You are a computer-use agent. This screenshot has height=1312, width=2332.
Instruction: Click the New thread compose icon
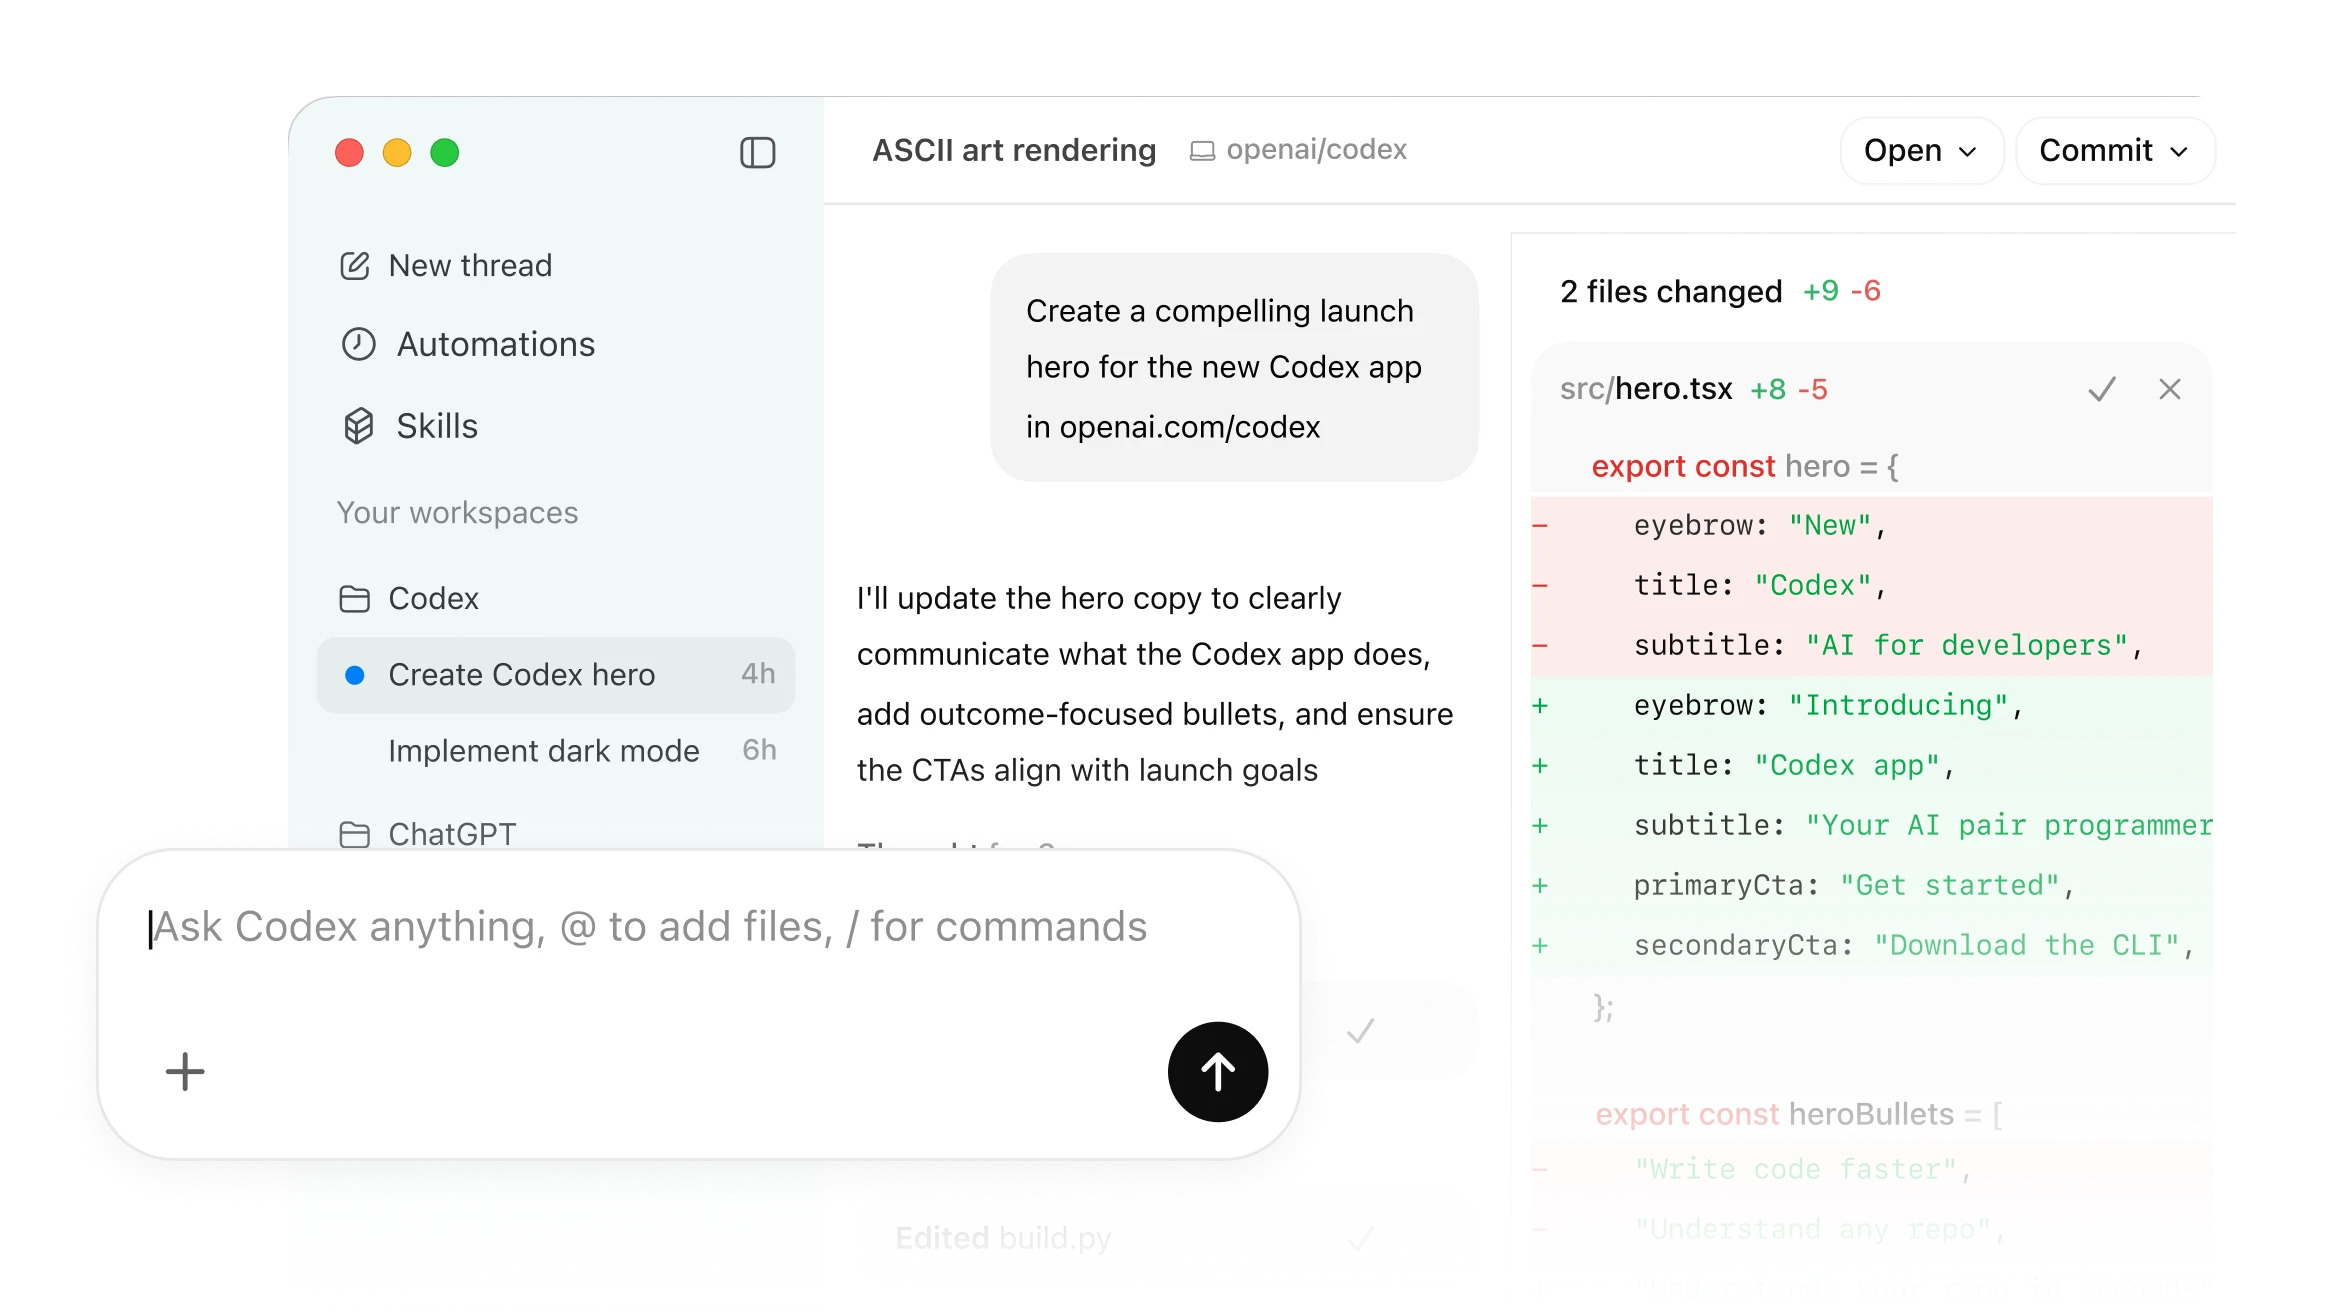click(355, 266)
